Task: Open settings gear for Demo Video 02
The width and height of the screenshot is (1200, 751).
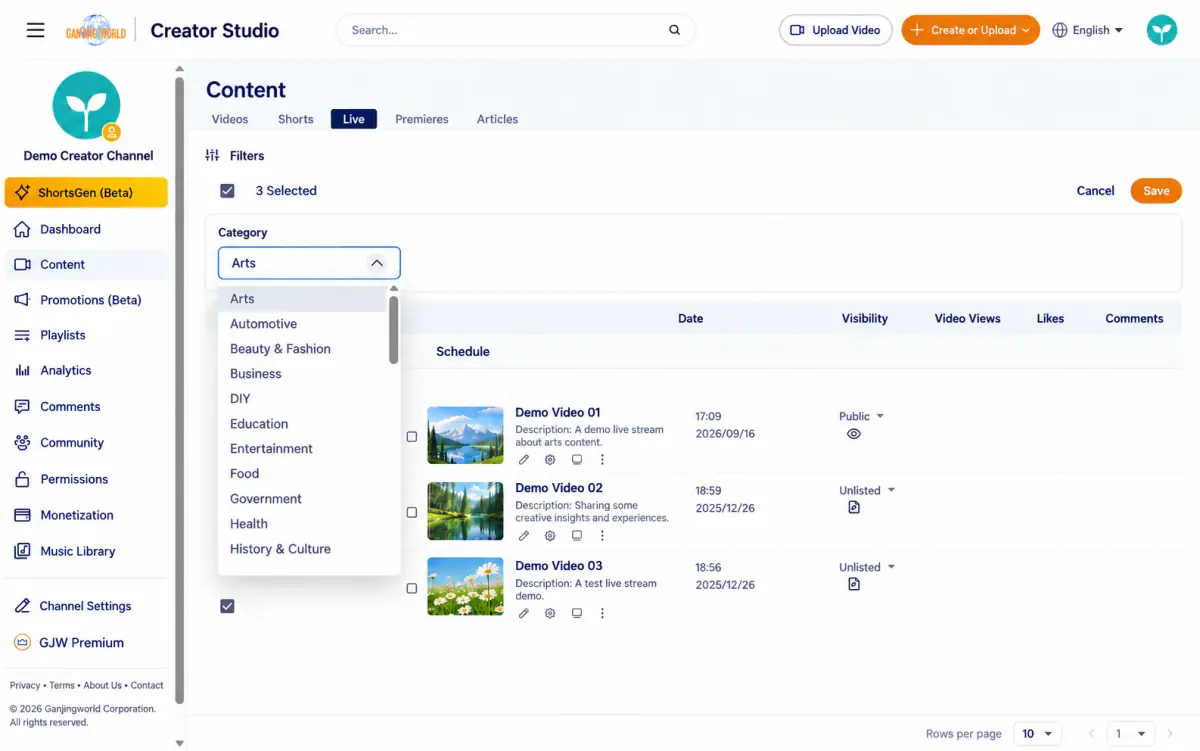Action: (x=550, y=536)
